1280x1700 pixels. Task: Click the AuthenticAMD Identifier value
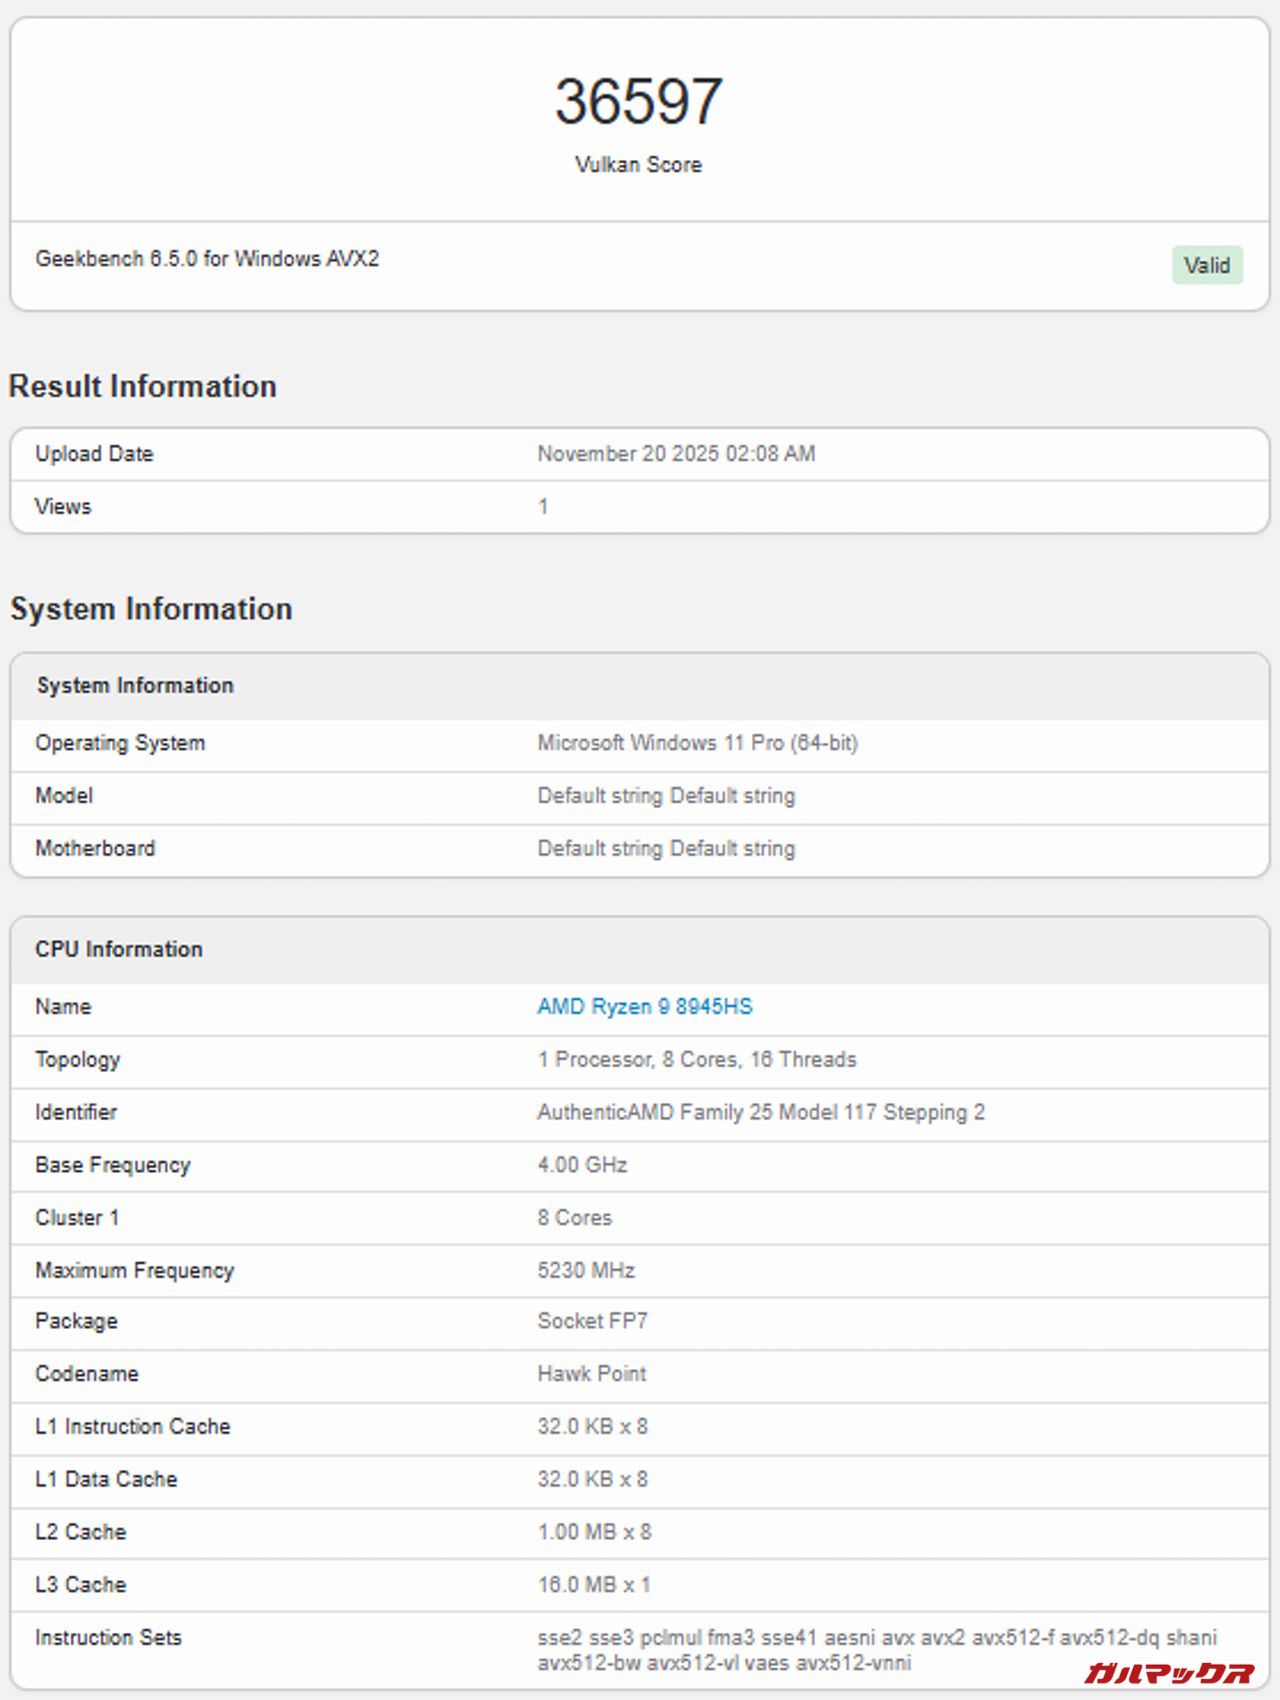tap(760, 1112)
